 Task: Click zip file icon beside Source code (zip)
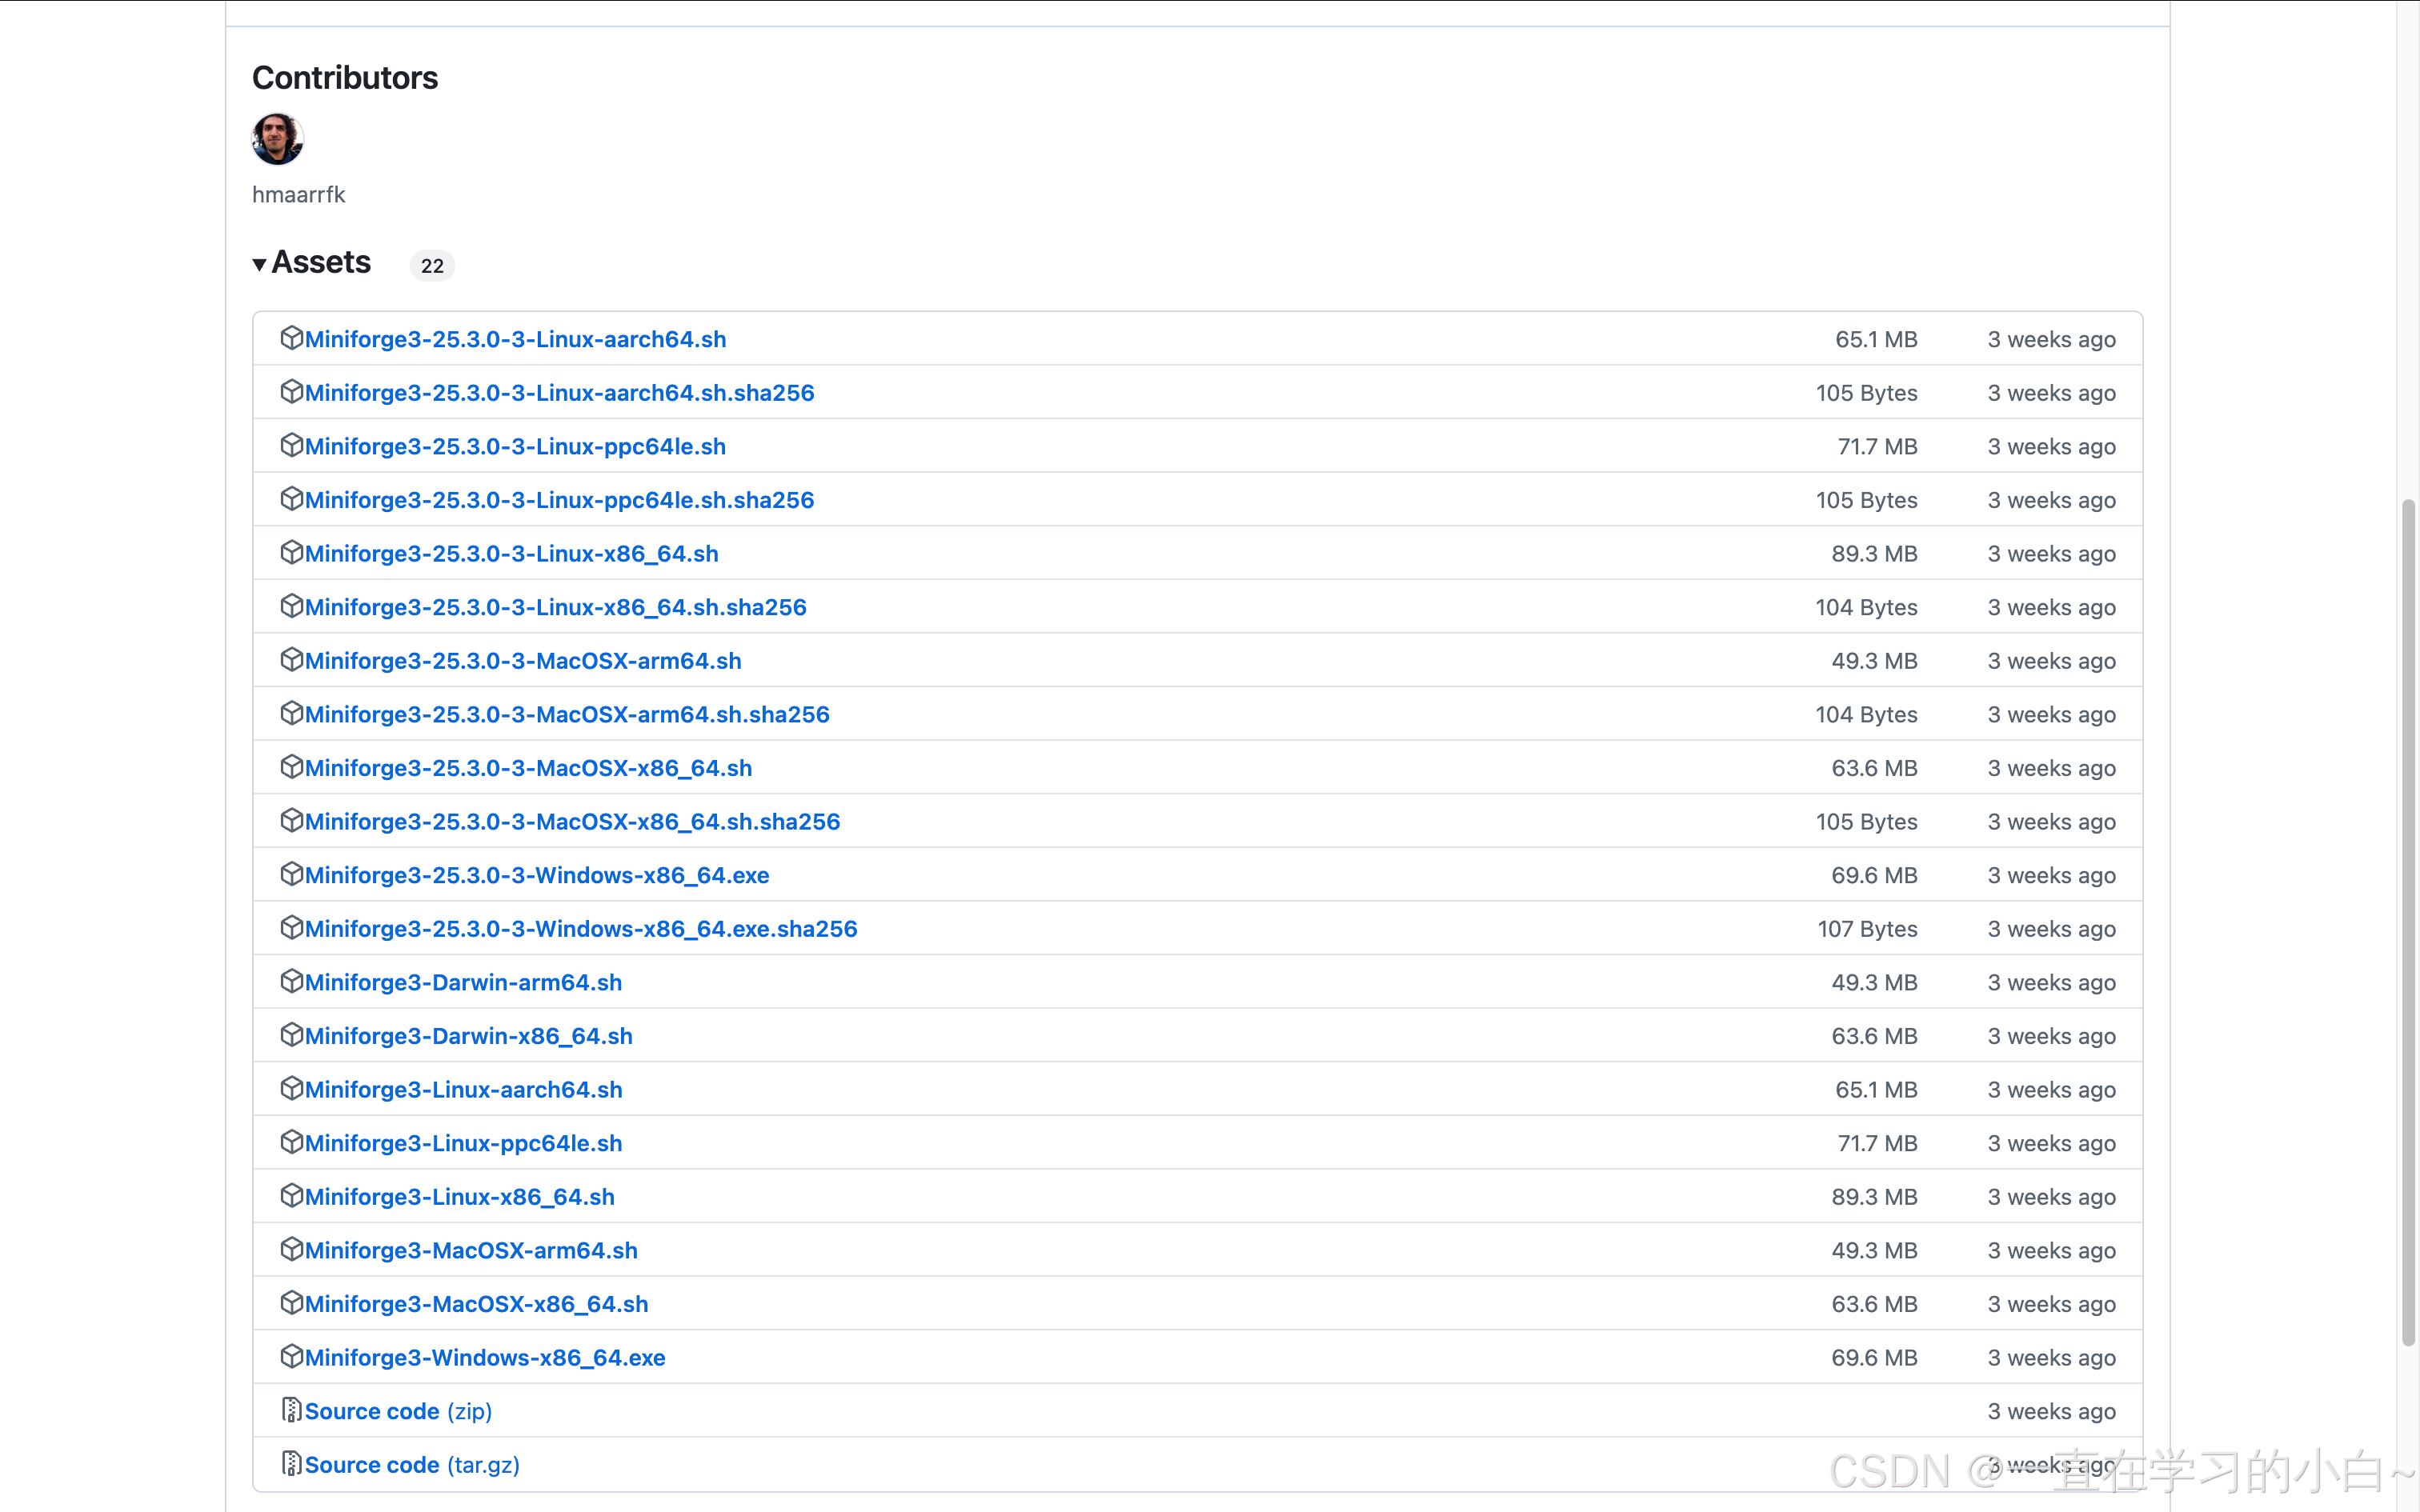pos(291,1409)
